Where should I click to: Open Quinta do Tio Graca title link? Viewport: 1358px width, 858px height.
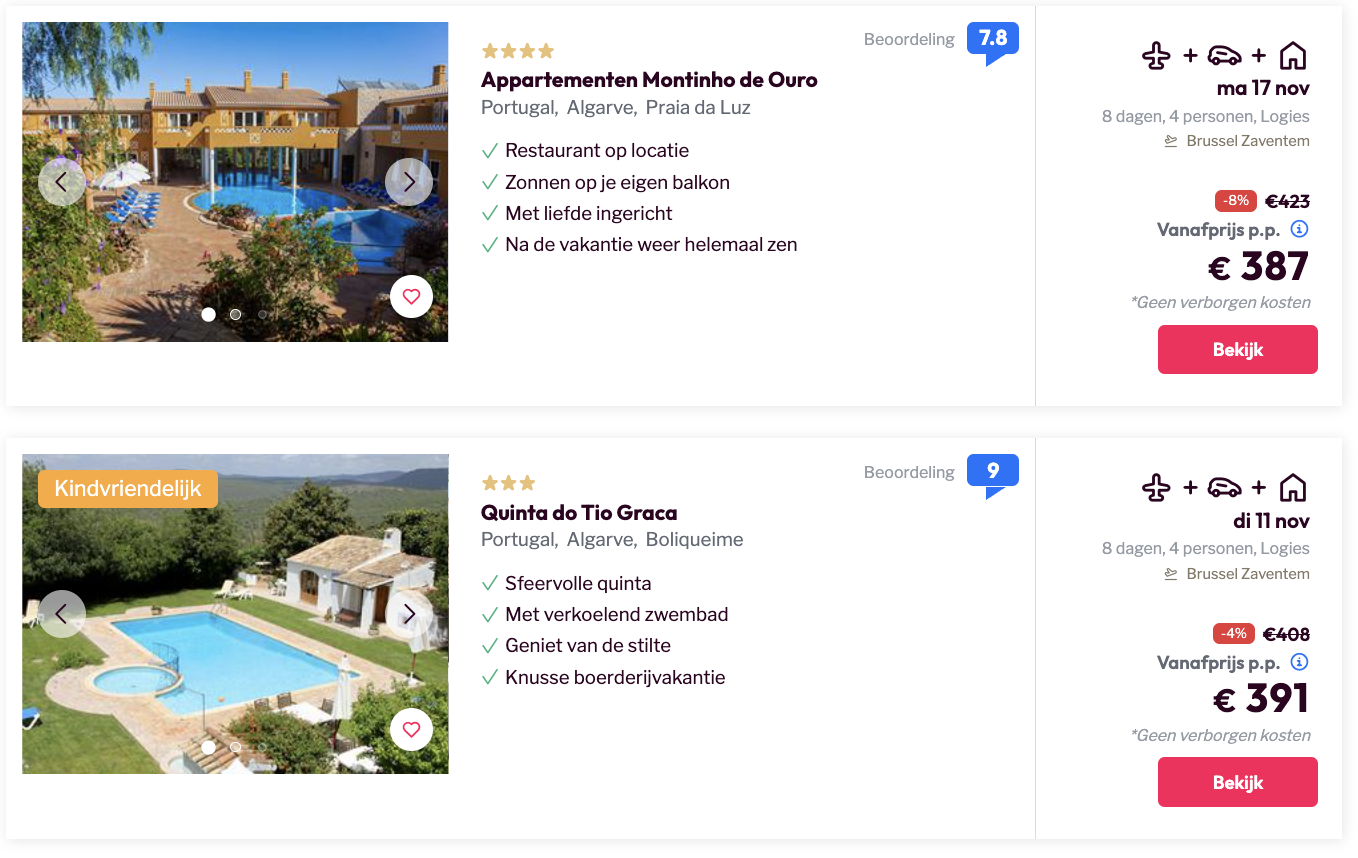click(579, 513)
